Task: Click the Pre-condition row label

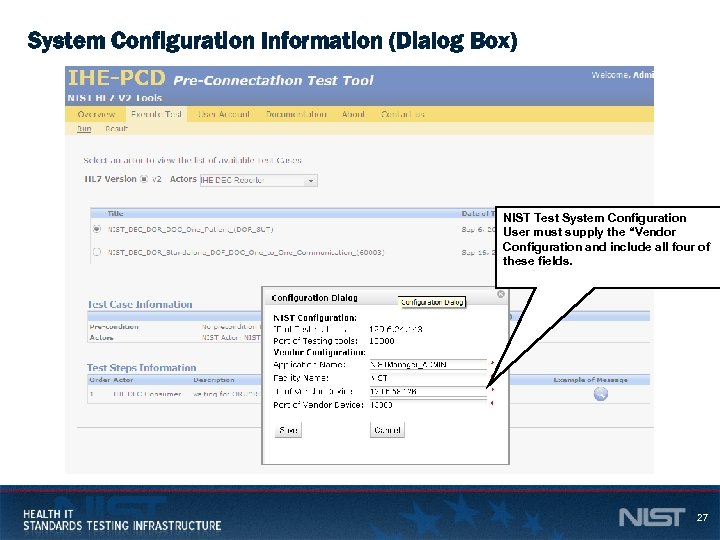Action: [114, 327]
